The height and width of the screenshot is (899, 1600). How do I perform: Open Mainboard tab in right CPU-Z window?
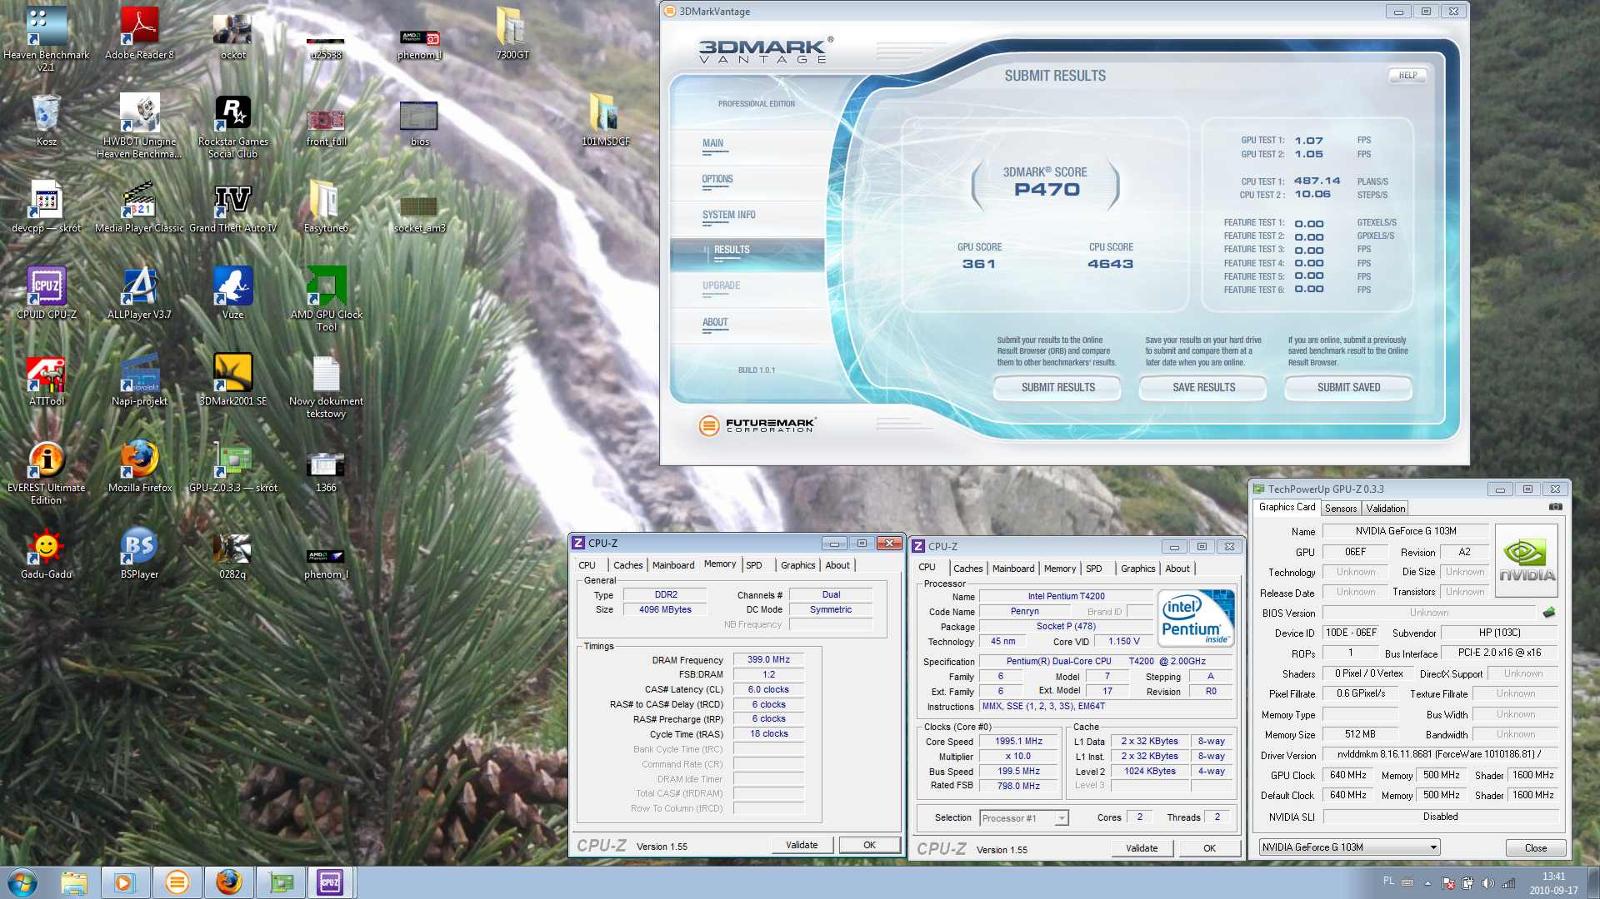point(1013,568)
